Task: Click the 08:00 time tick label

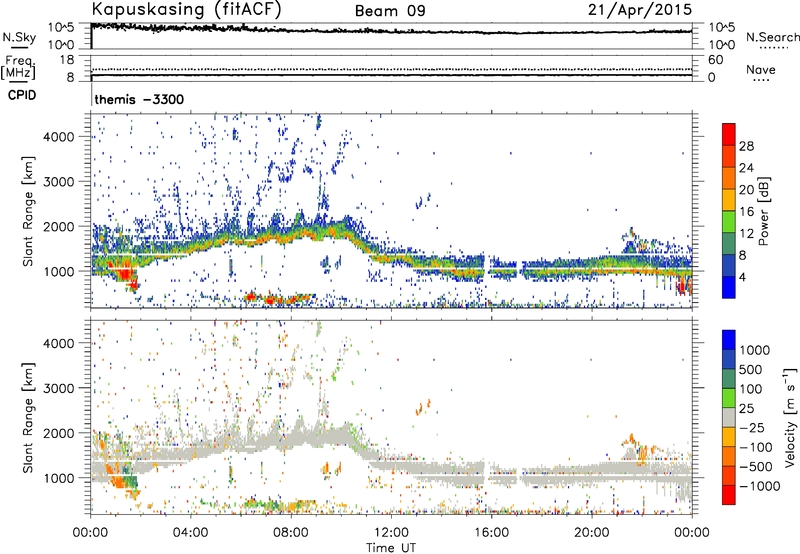Action: click(x=290, y=533)
